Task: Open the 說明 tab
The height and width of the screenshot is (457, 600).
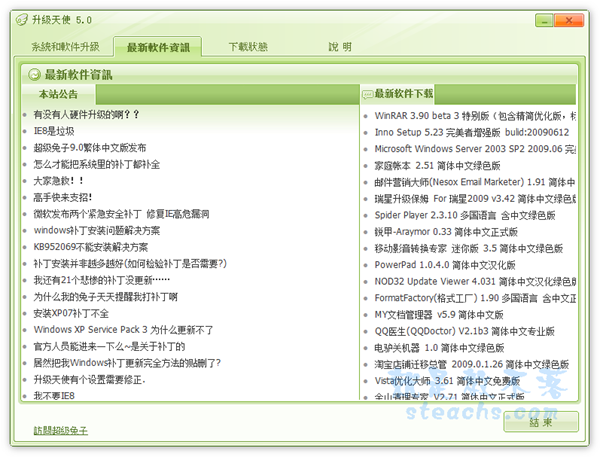Action: click(340, 47)
